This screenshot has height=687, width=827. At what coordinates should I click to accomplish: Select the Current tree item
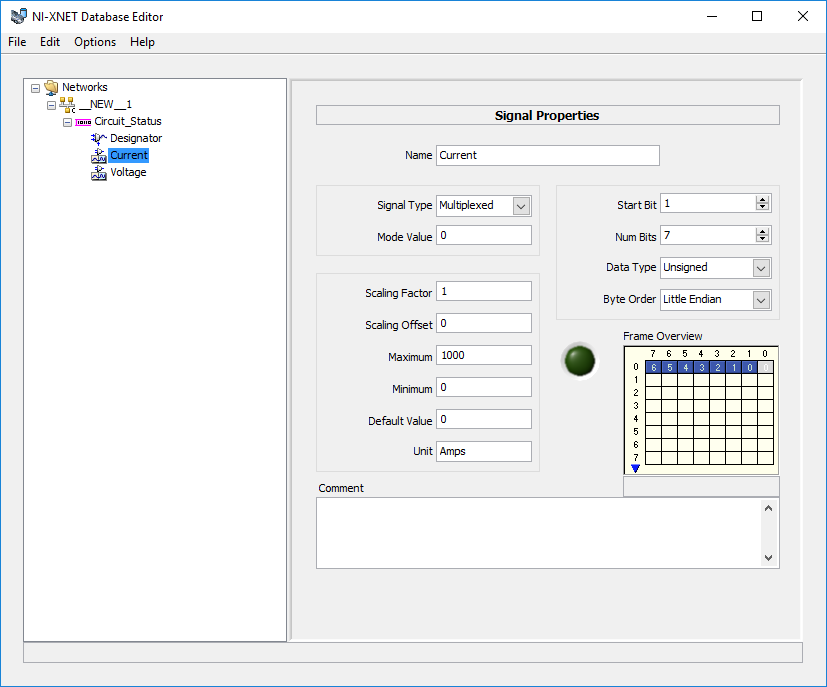129,156
